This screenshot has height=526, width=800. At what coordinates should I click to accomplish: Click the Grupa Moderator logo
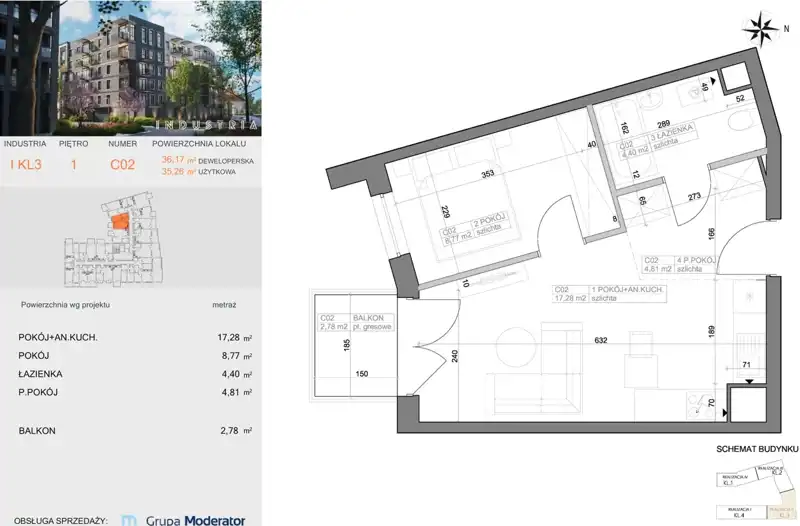point(183,519)
